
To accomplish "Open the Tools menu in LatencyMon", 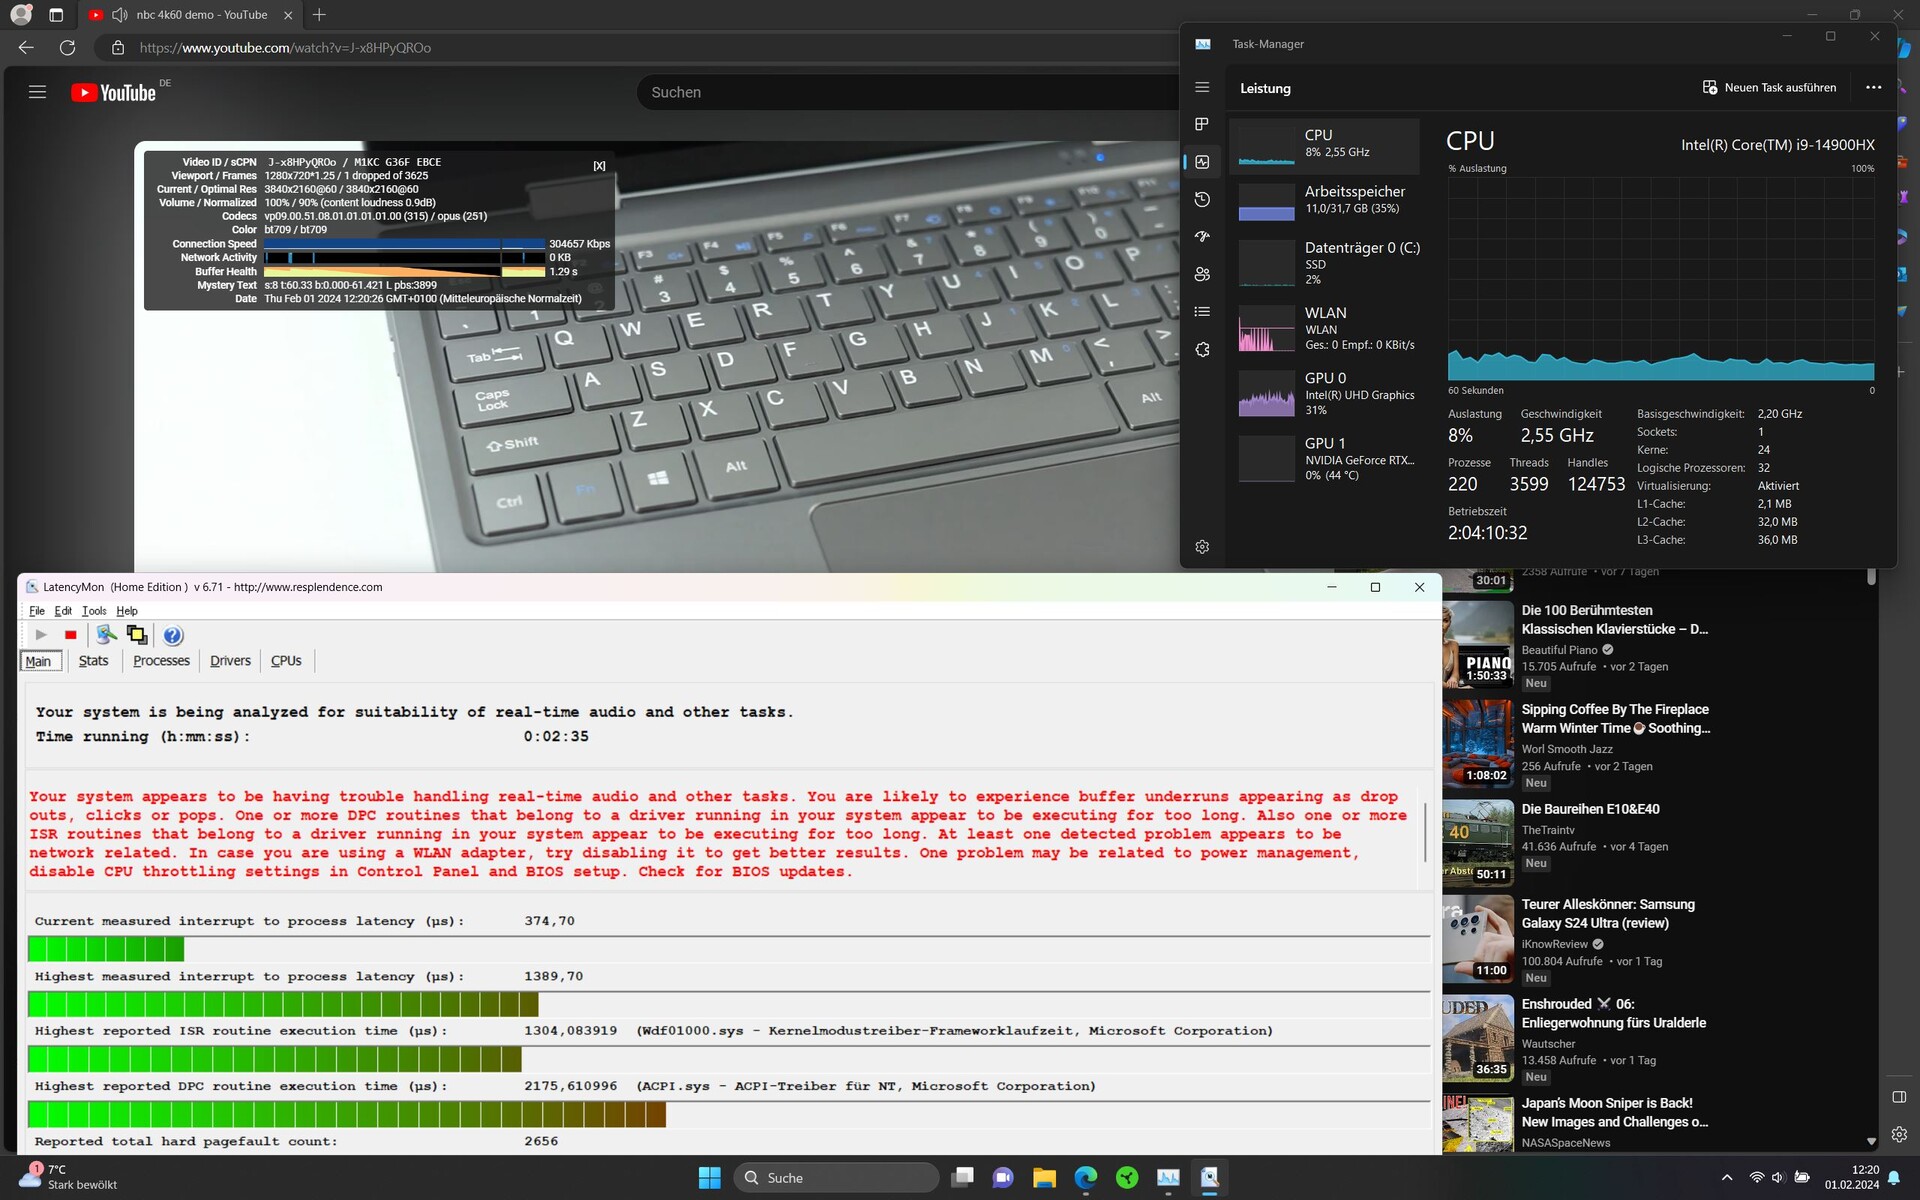I will pyautogui.click(x=94, y=611).
